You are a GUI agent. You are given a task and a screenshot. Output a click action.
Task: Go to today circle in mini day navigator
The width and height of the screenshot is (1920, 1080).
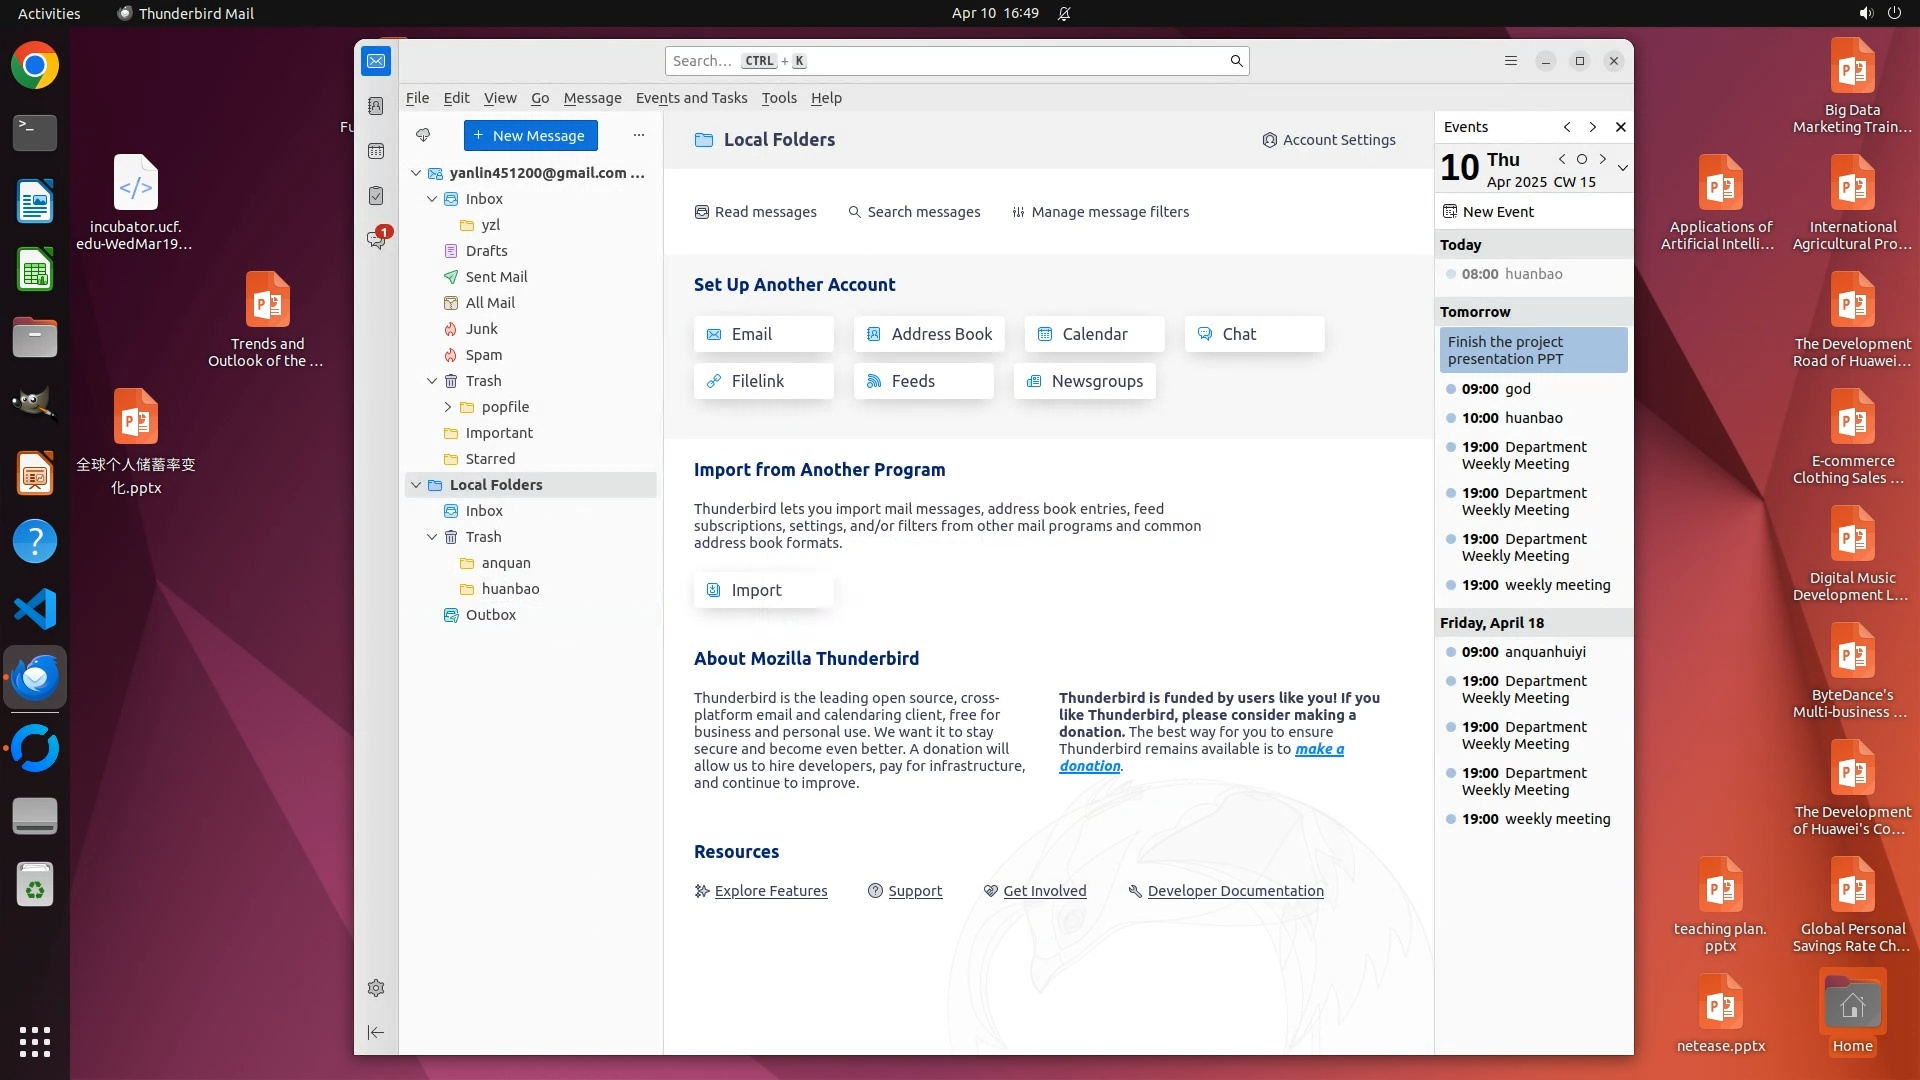click(1582, 159)
